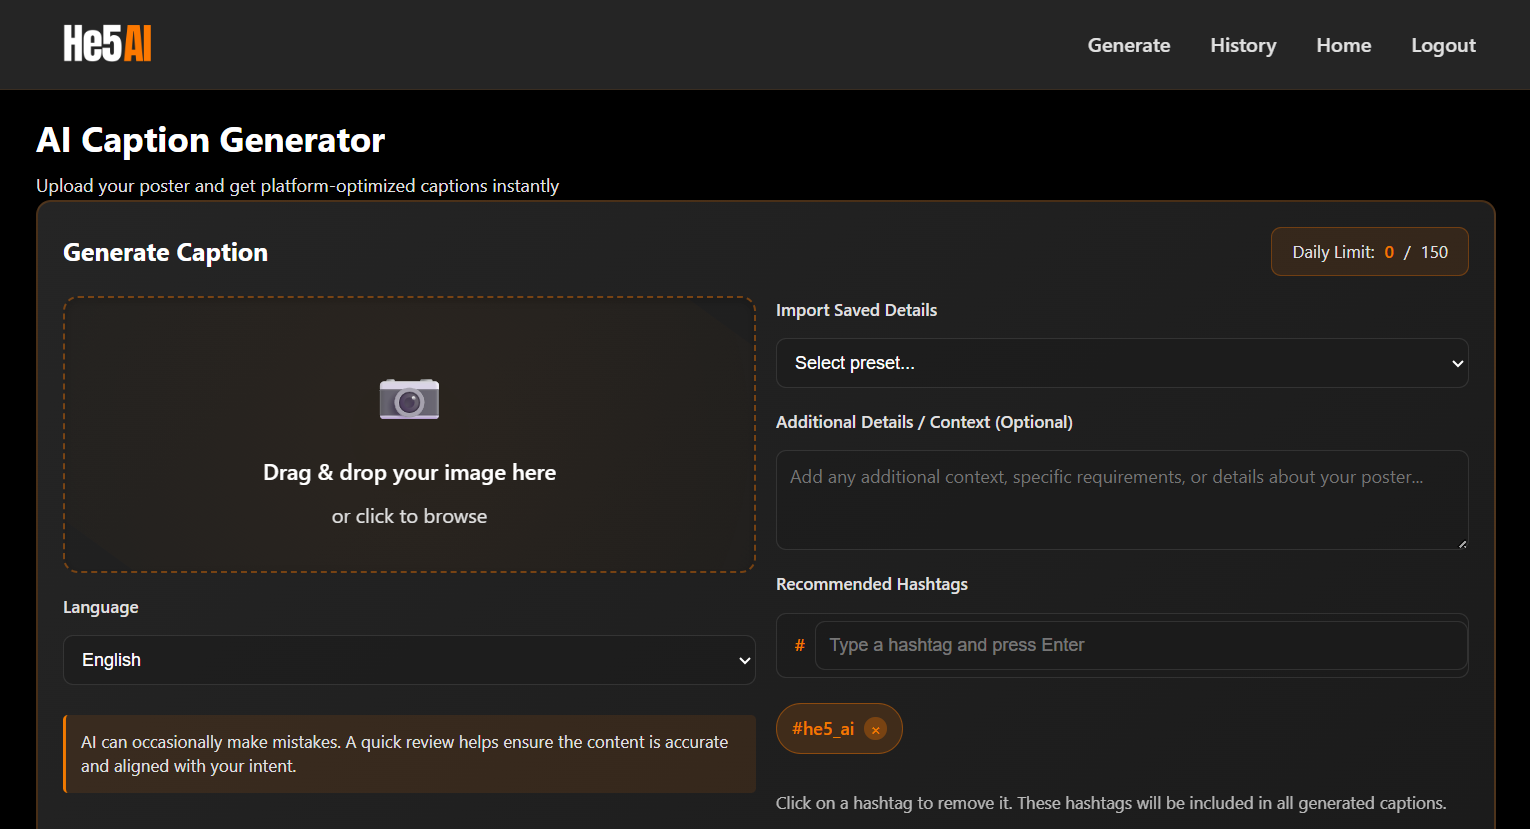Screen dimensions: 1530x829
Task: Click the context textarea resize handle
Action: (1461, 543)
